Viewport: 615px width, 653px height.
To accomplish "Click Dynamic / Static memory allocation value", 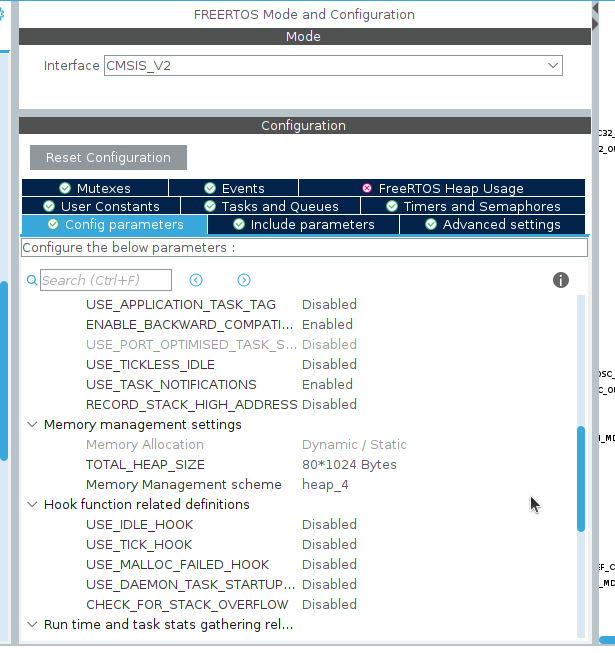I will [x=354, y=445].
